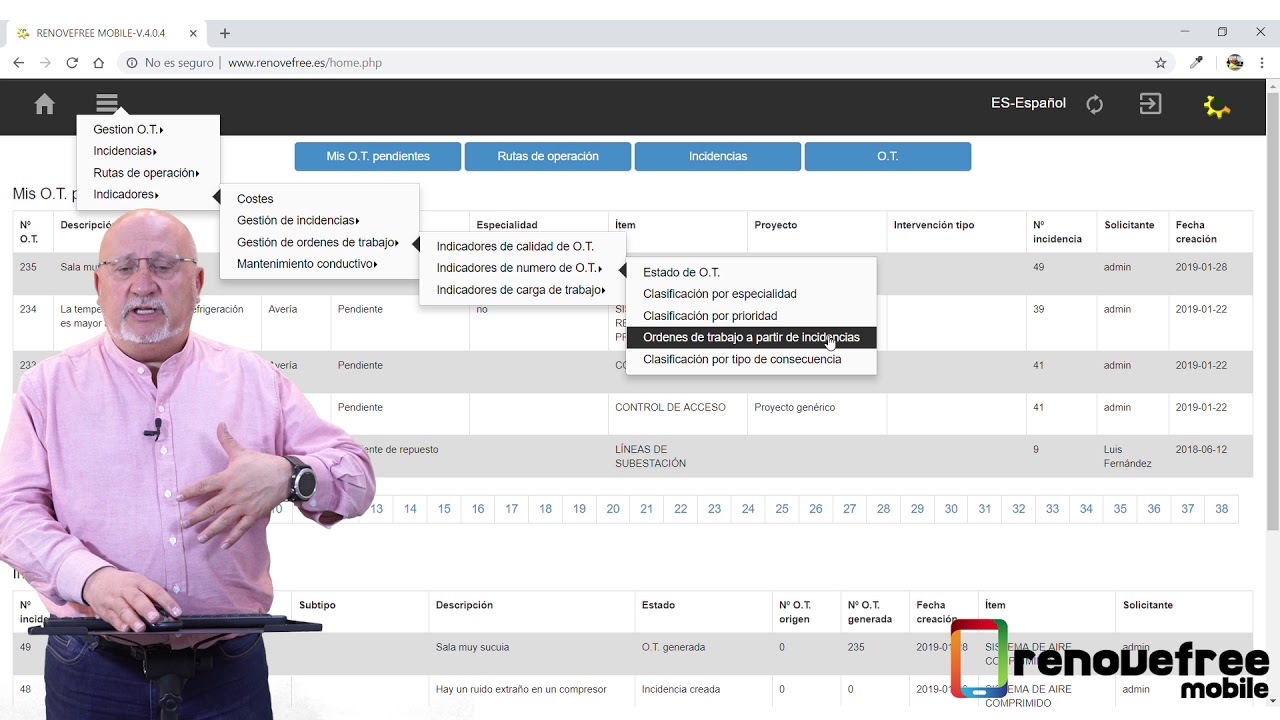Click the browser address bar URL

point(305,62)
